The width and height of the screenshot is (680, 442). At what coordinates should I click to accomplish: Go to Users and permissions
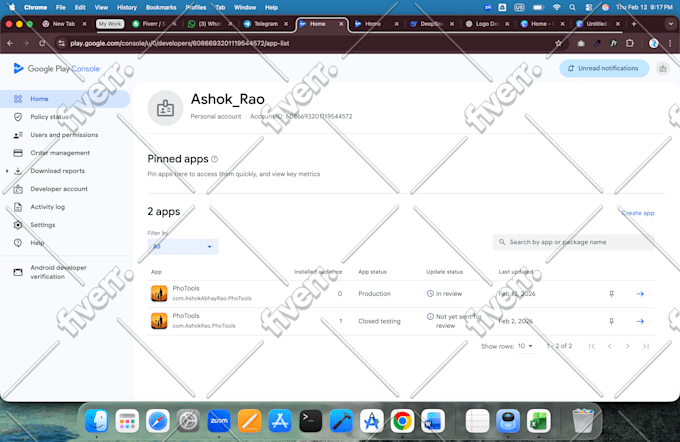pyautogui.click(x=65, y=135)
